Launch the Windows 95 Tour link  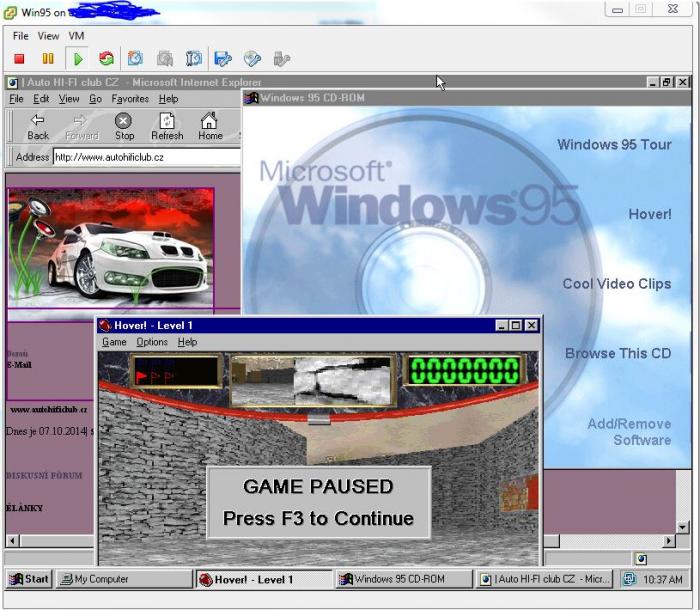614,145
